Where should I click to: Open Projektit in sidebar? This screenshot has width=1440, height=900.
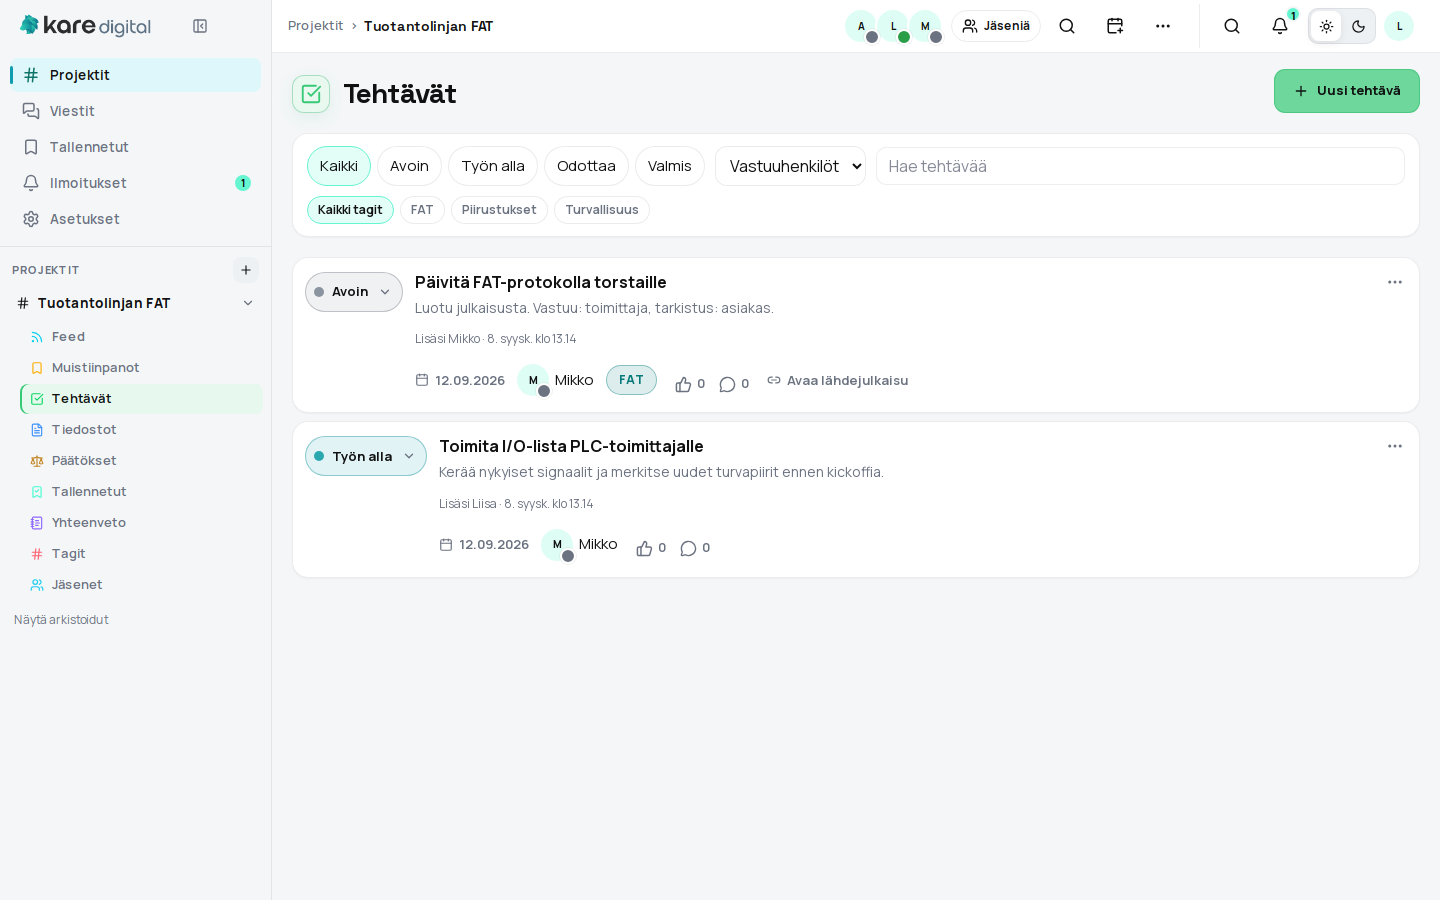tap(135, 75)
